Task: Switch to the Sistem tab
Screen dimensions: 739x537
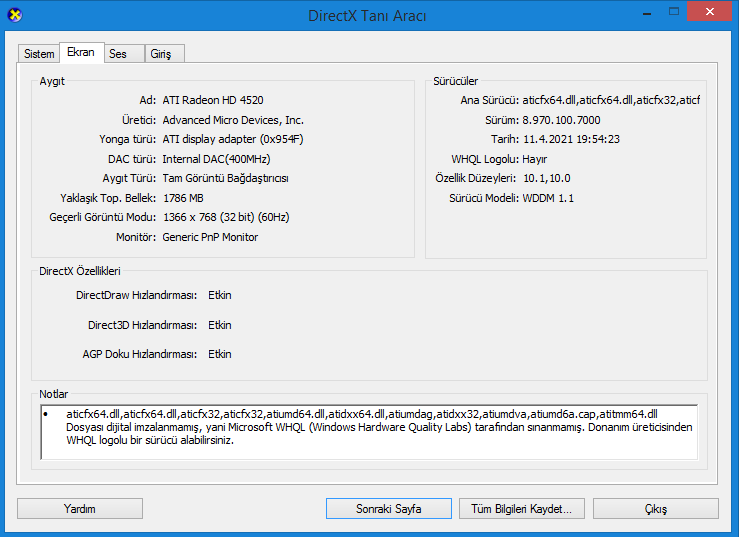Action: pos(39,54)
